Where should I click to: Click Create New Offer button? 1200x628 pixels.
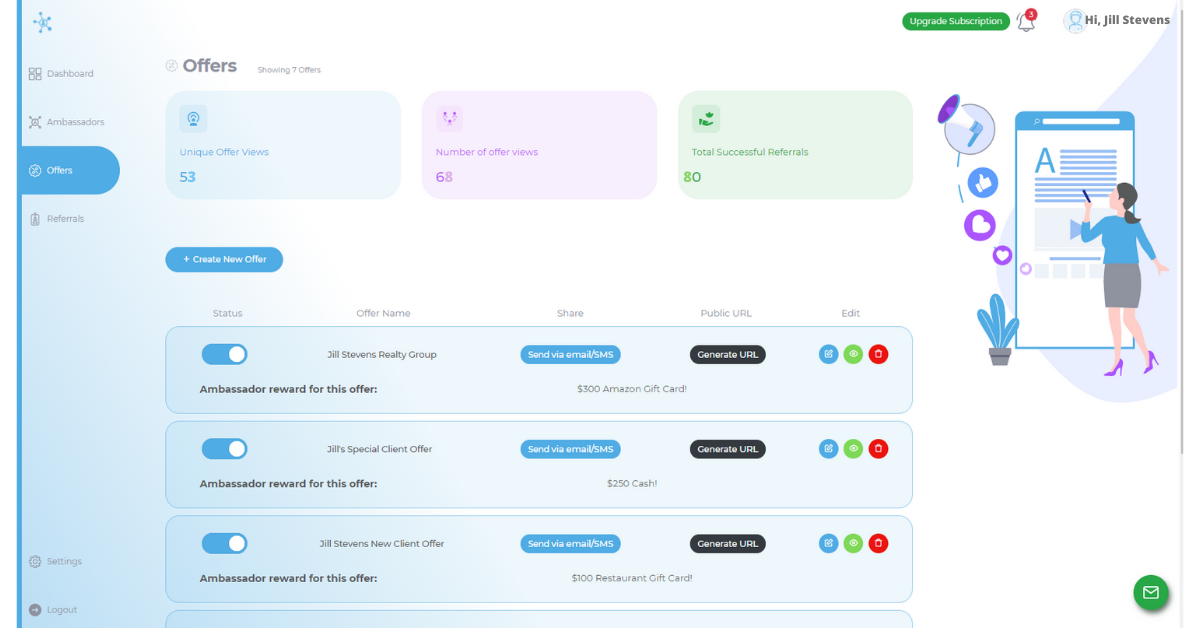(224, 259)
